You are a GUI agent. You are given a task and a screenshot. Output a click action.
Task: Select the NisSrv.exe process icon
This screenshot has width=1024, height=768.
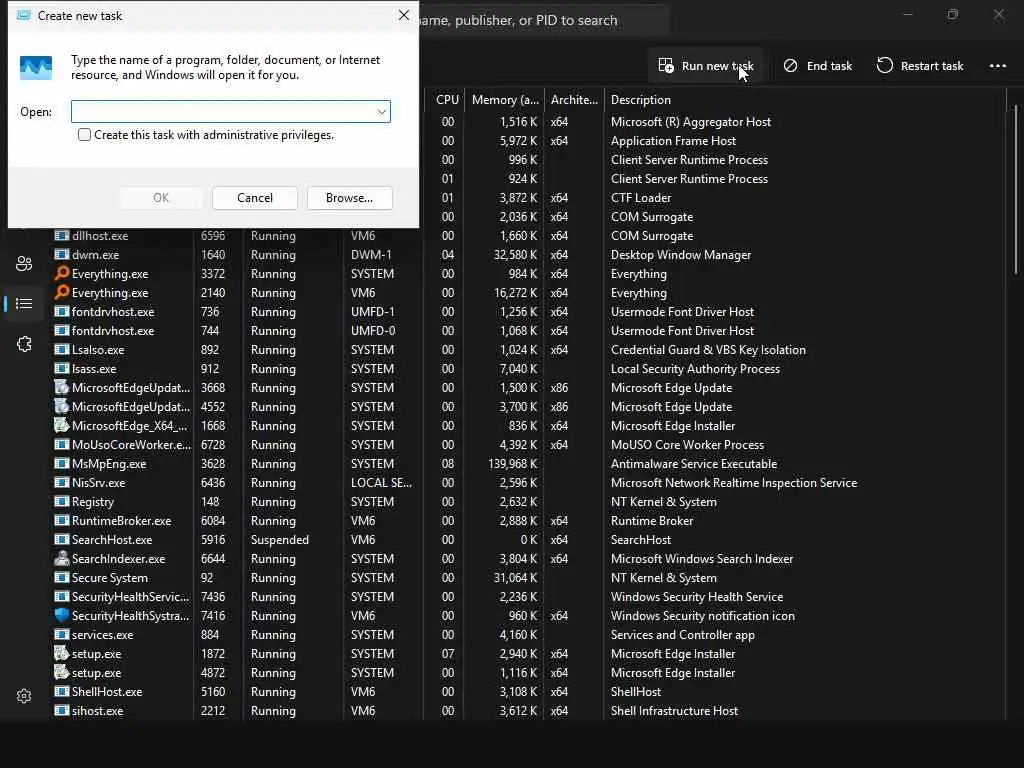[x=61, y=483]
